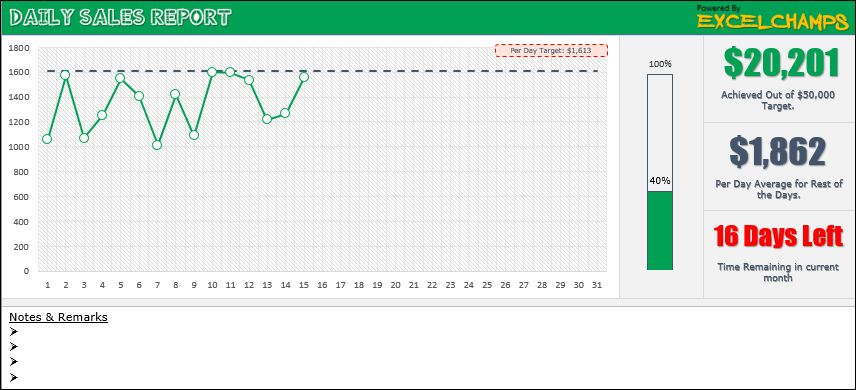The height and width of the screenshot is (390, 856).
Task: Click the 40% progress label
Action: click(660, 181)
